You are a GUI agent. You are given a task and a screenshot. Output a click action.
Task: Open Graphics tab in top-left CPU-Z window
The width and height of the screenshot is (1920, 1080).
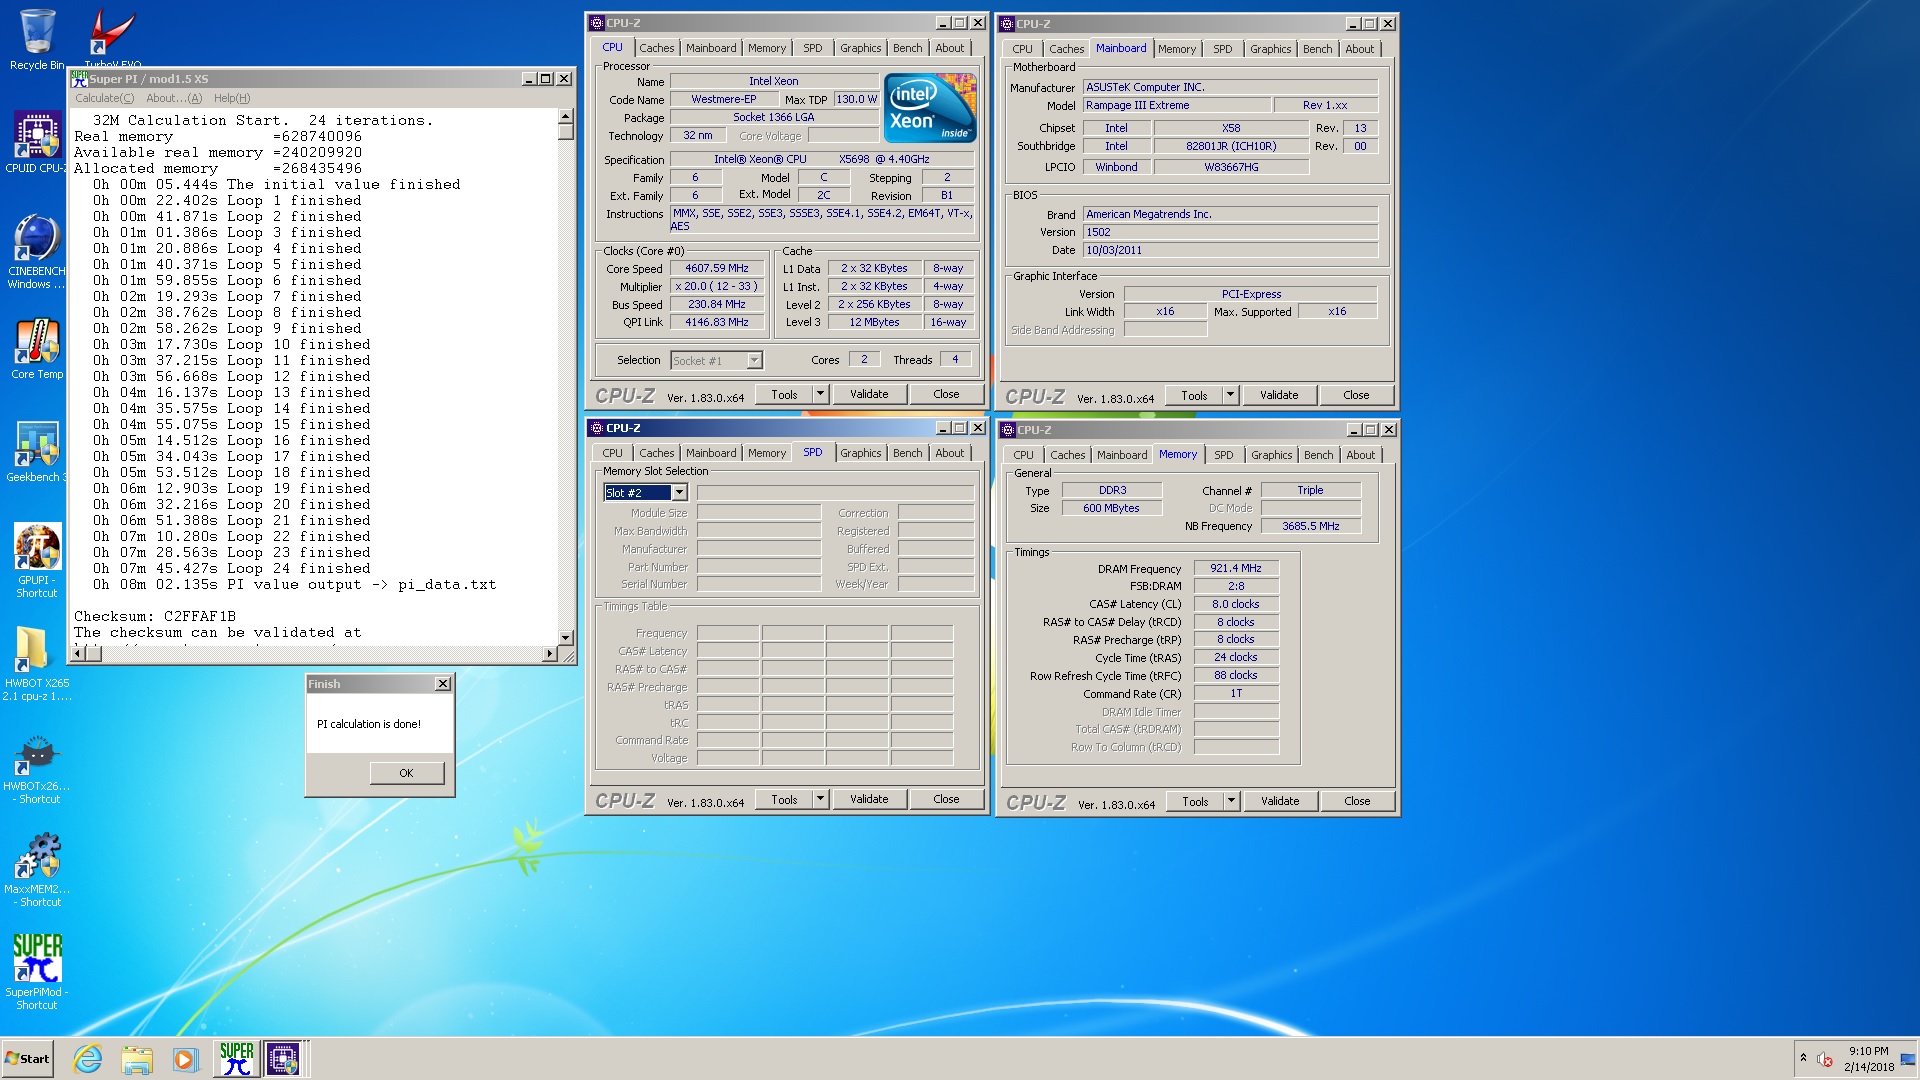click(861, 48)
